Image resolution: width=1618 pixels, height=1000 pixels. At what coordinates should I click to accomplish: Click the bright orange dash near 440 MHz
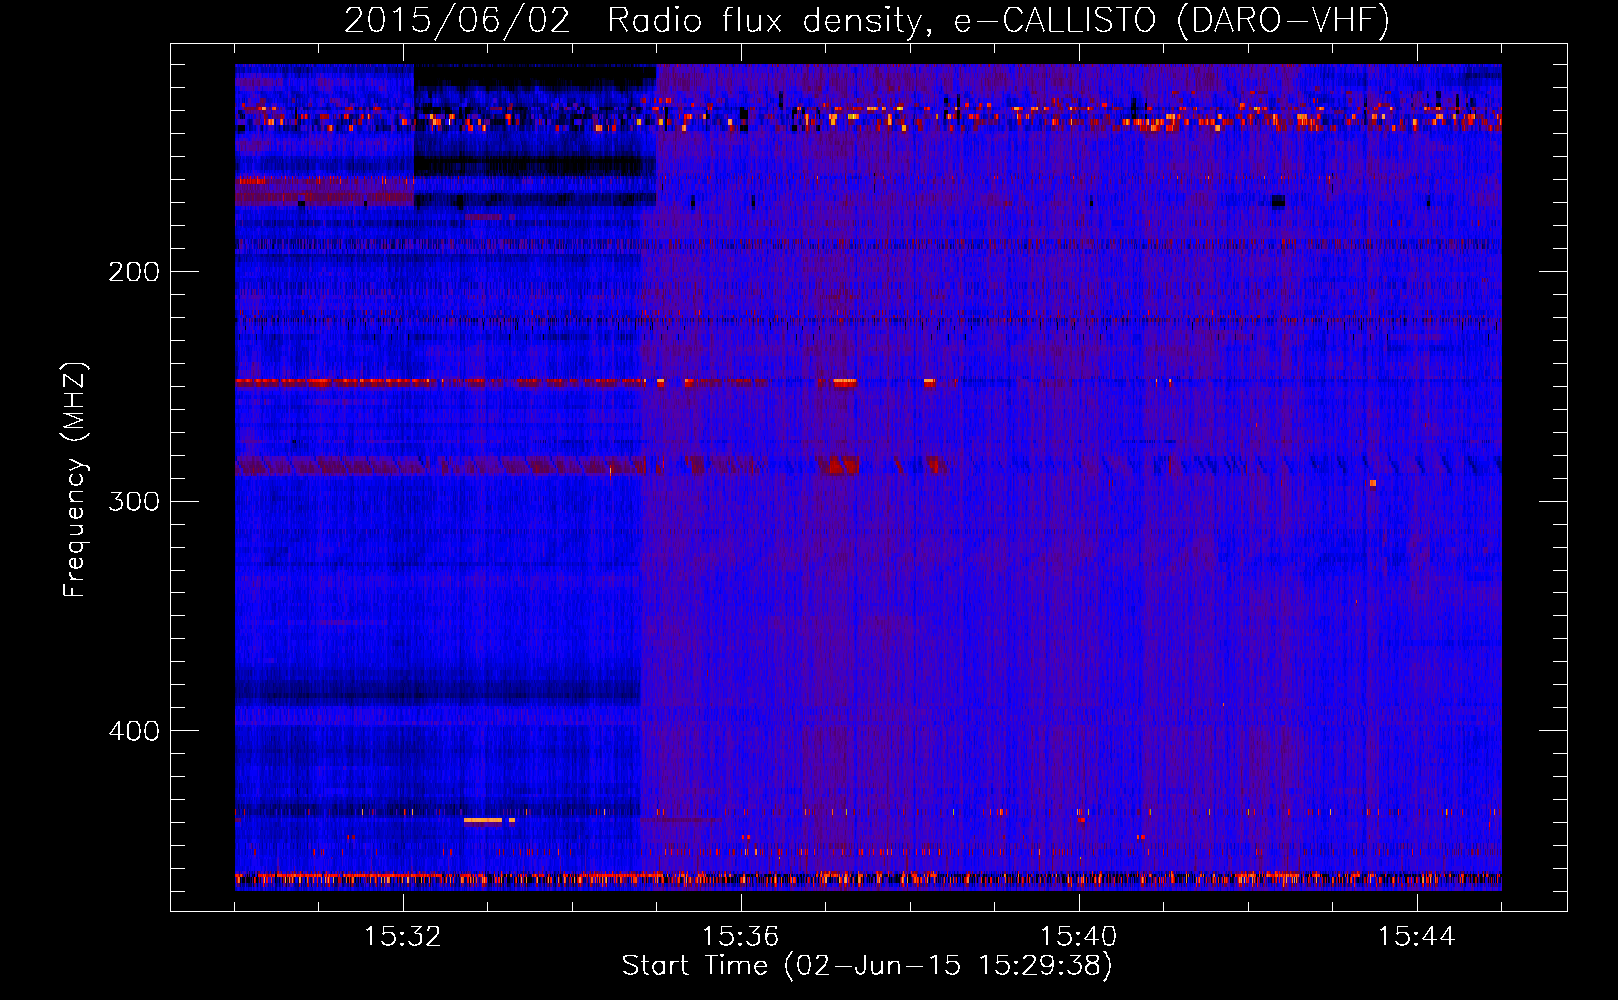[483, 820]
